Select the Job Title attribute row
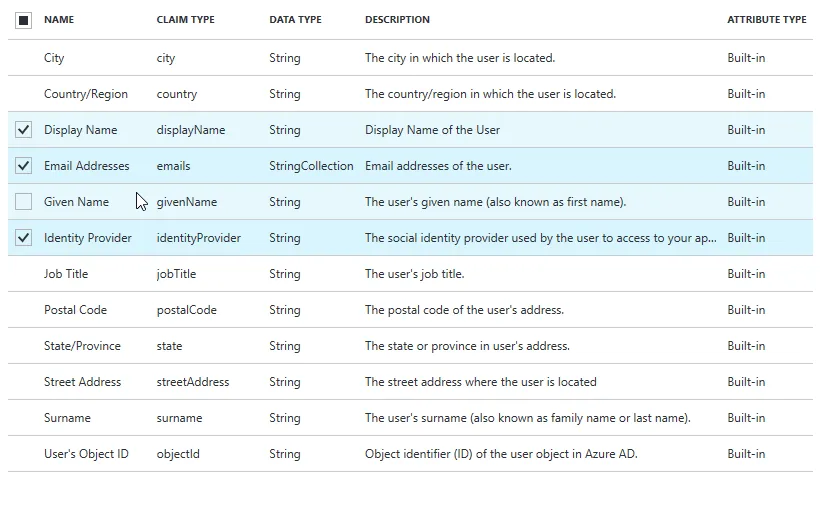827x526 pixels. (x=66, y=274)
